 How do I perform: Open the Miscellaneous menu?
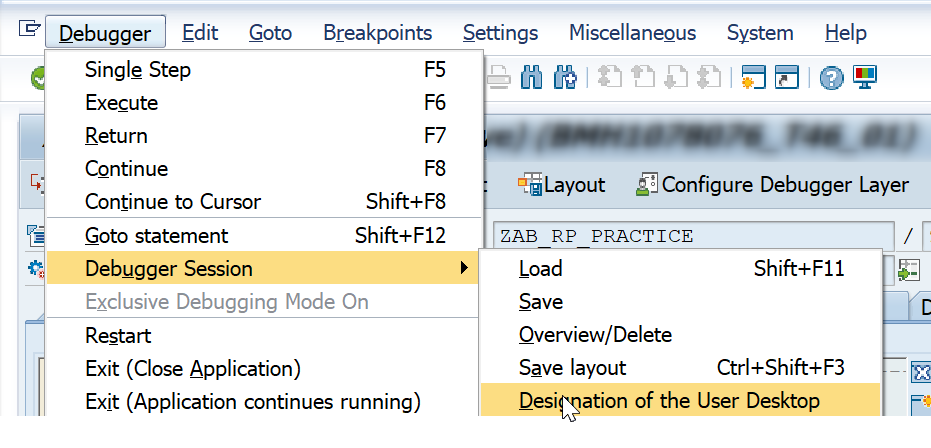pos(632,33)
